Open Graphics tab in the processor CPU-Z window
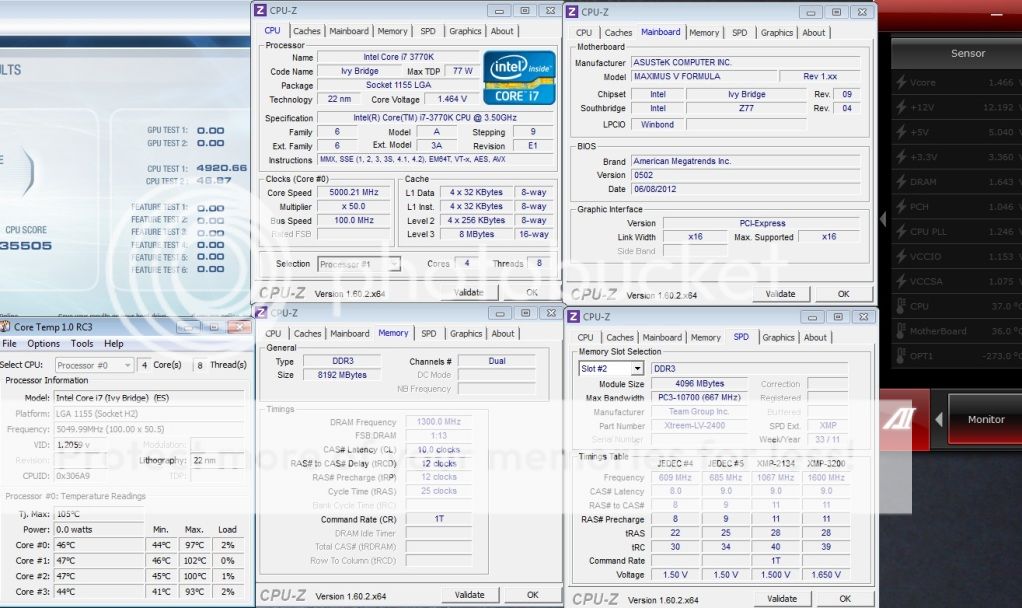The image size is (1022, 608). click(465, 31)
